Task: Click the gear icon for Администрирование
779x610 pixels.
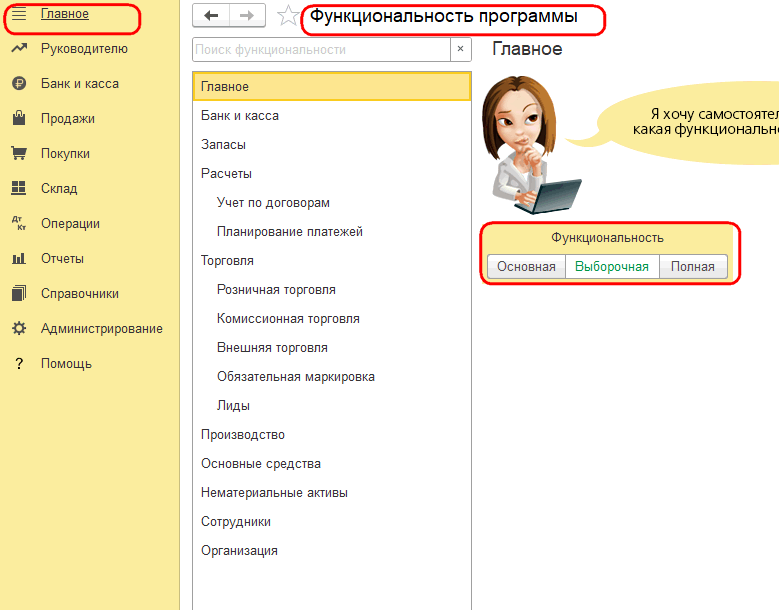Action: coord(19,328)
